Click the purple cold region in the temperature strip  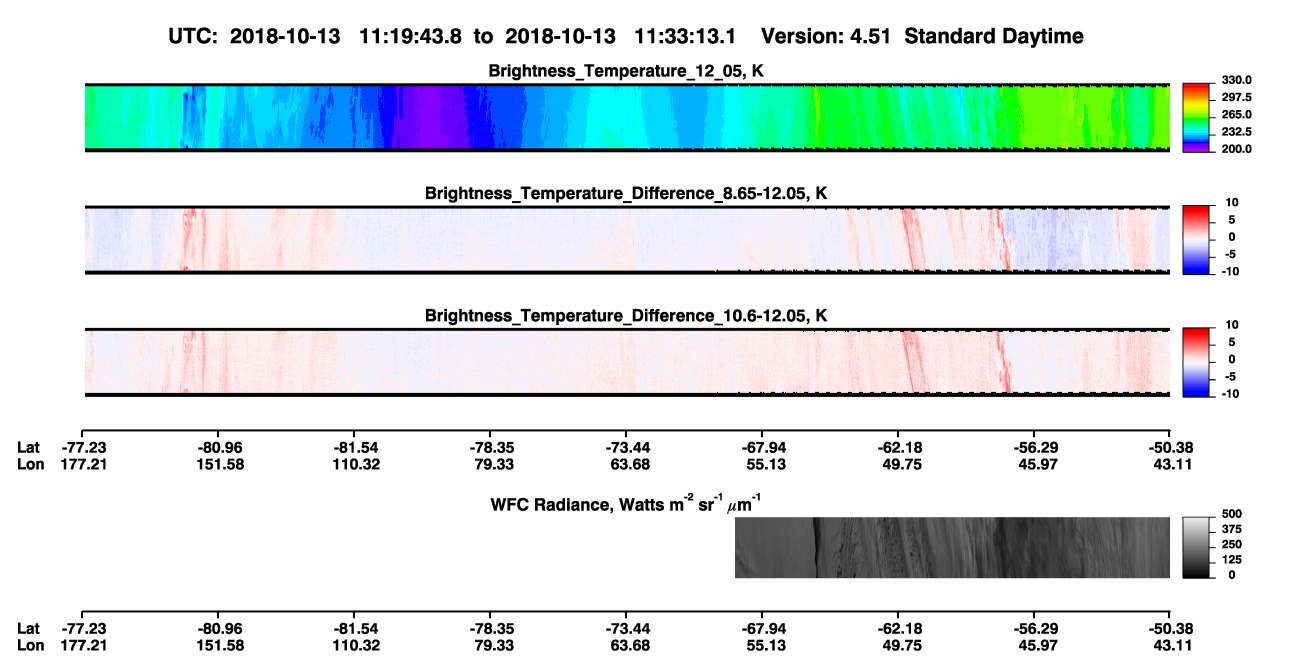point(435,117)
